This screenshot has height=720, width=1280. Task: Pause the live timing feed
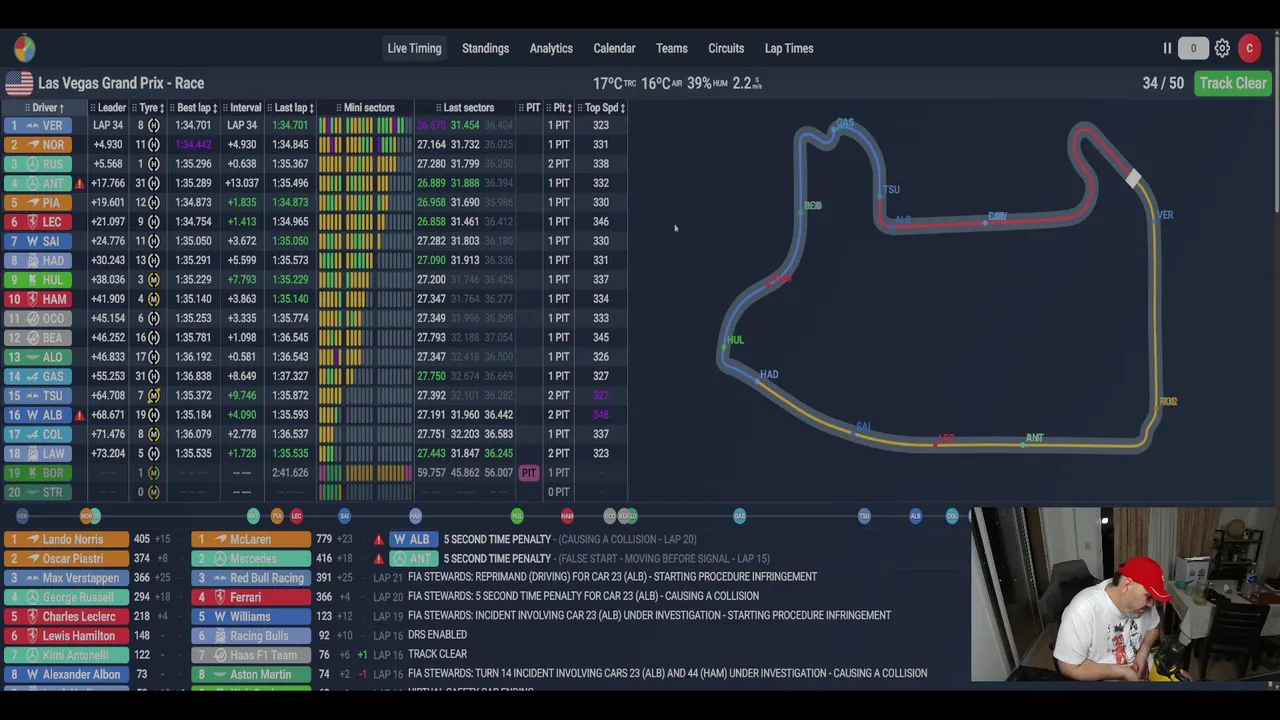coord(1167,48)
